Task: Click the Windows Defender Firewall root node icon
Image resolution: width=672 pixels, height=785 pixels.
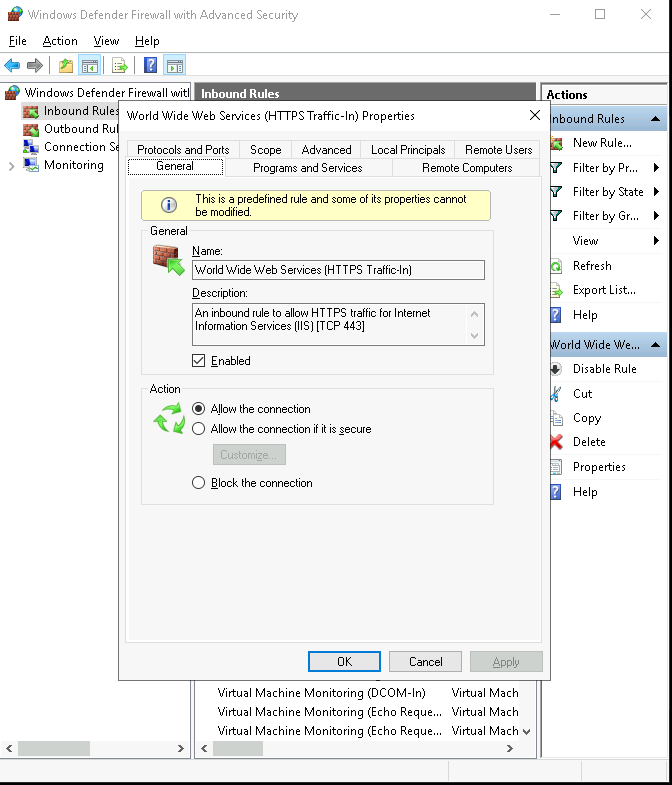Action: click(x=12, y=93)
